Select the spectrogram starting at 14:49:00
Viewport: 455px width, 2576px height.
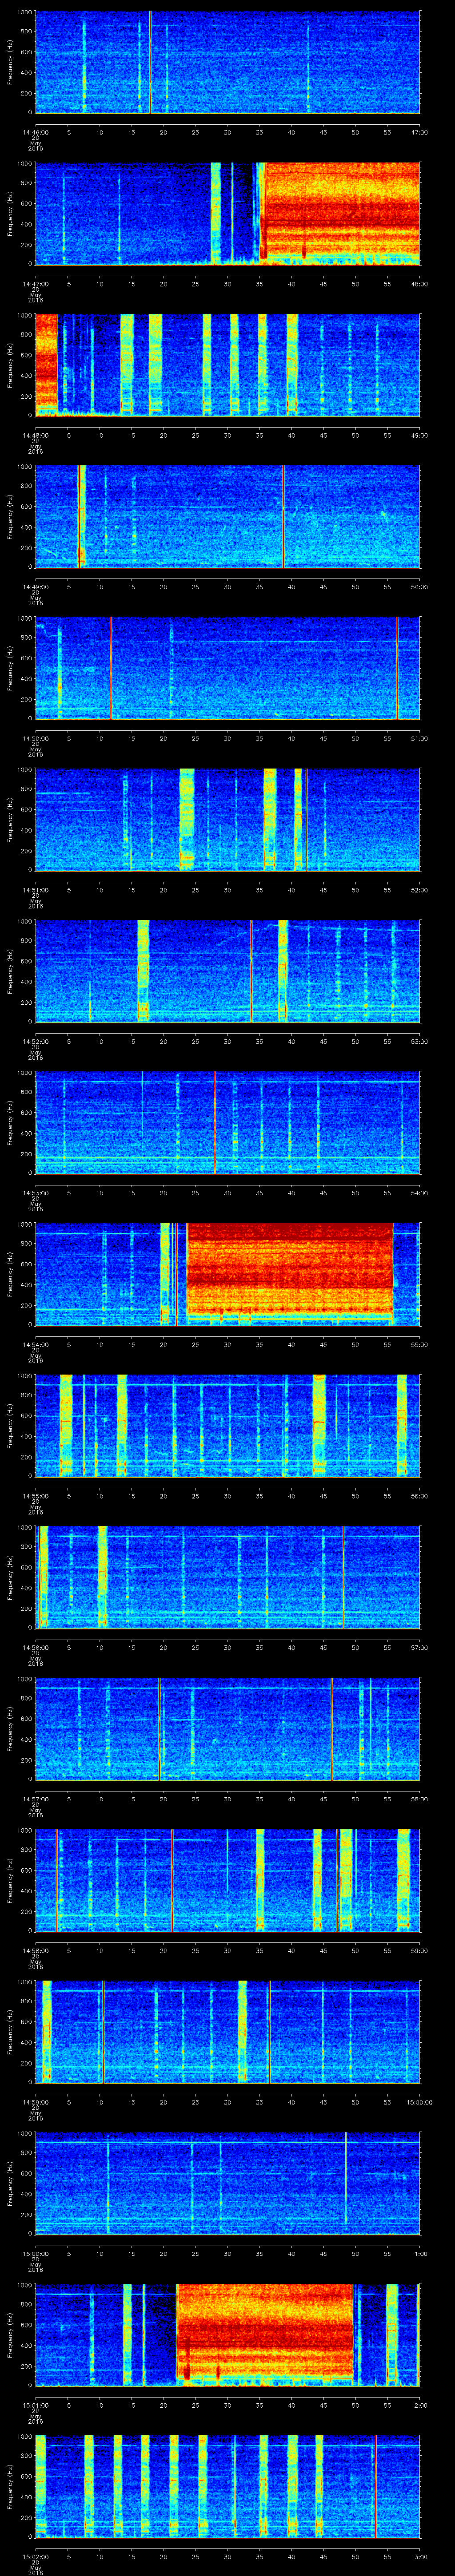tap(227, 517)
